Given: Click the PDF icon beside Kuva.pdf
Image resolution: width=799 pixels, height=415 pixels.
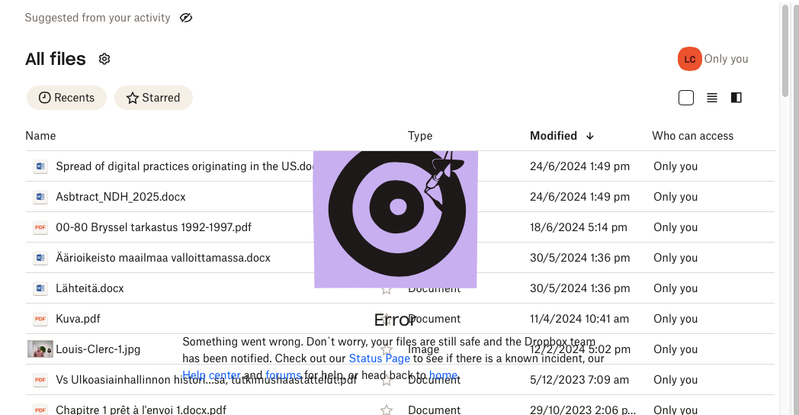Looking at the screenshot, I should click(40, 319).
